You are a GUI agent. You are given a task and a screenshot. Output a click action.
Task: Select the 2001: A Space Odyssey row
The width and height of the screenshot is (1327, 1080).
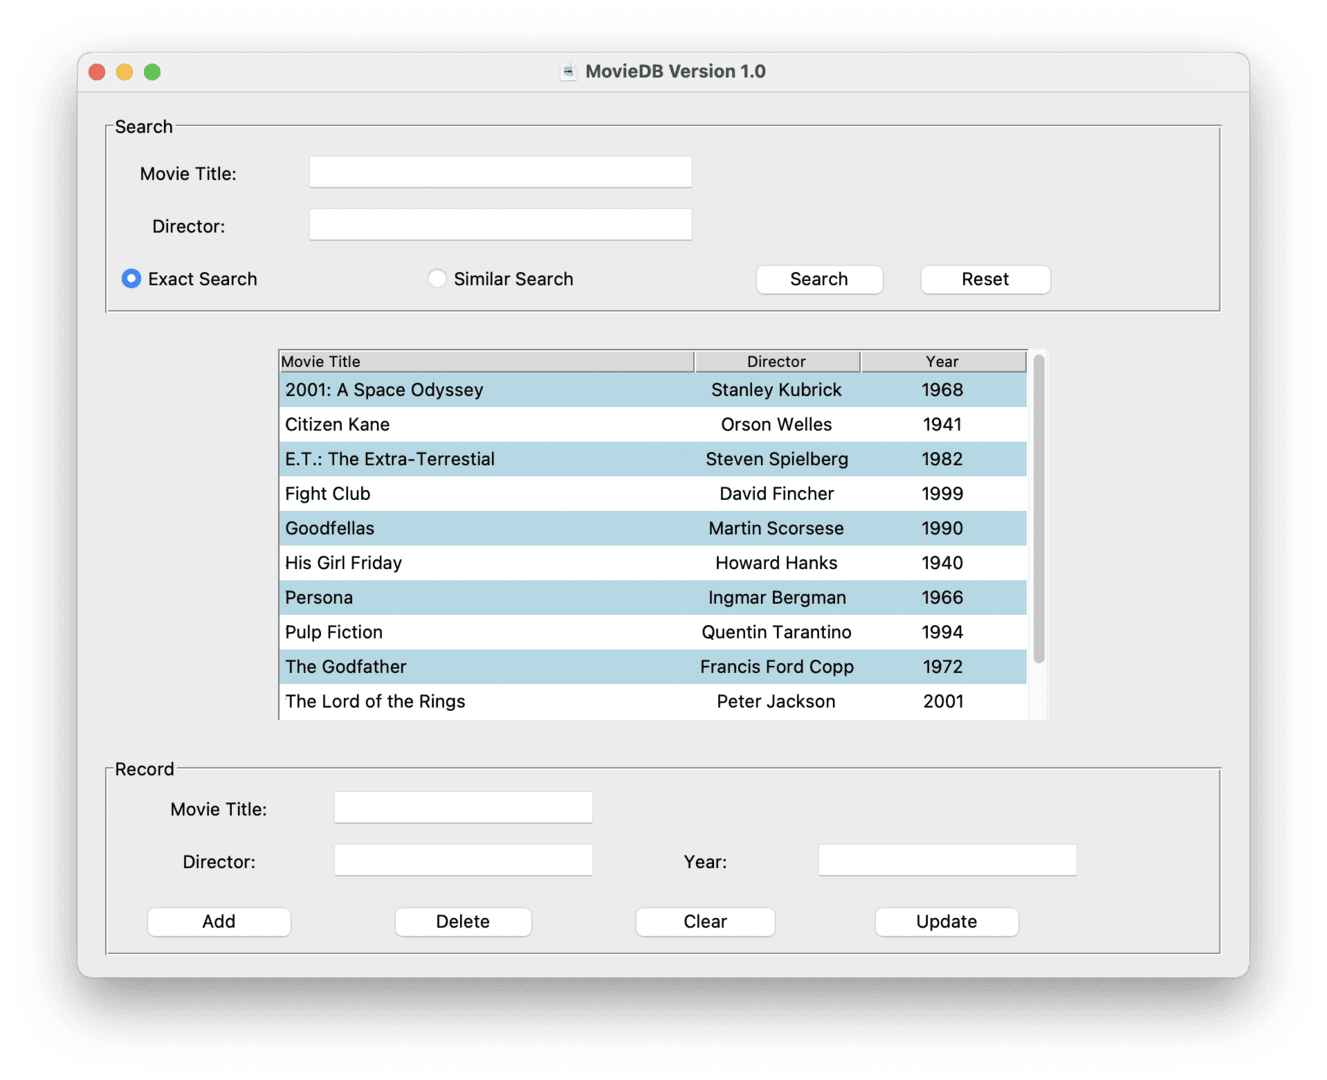(x=653, y=390)
